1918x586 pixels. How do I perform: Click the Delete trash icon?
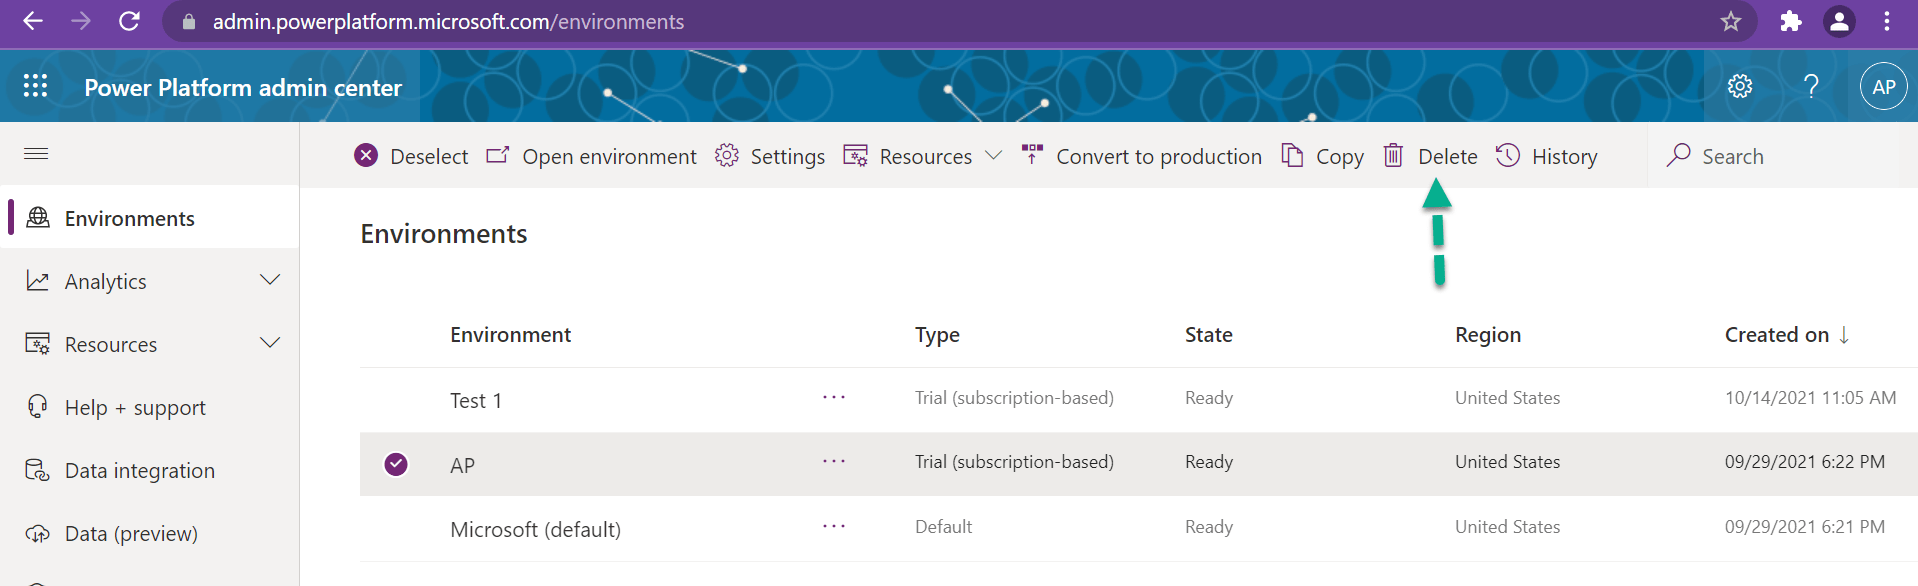(1393, 155)
